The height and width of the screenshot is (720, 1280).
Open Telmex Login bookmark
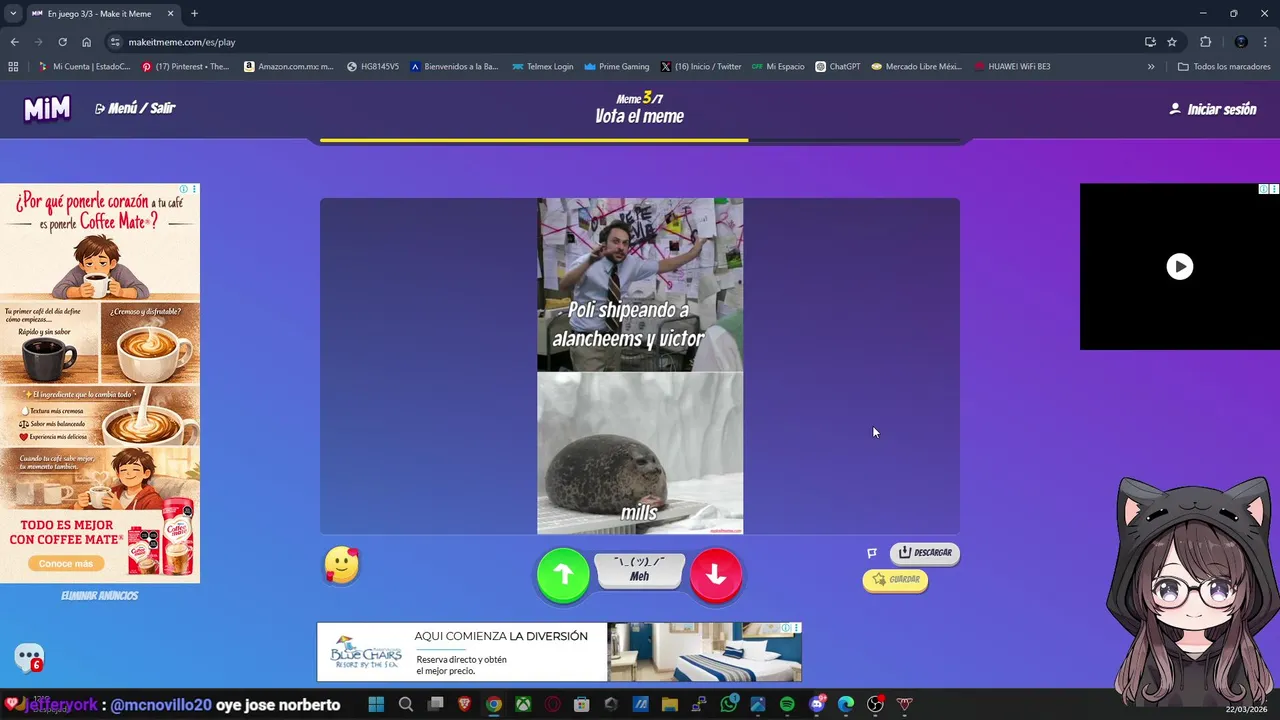tap(542, 67)
